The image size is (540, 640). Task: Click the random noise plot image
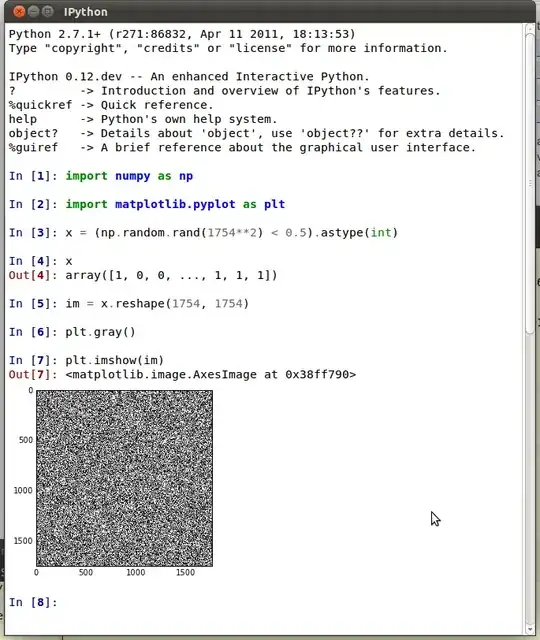click(x=124, y=478)
